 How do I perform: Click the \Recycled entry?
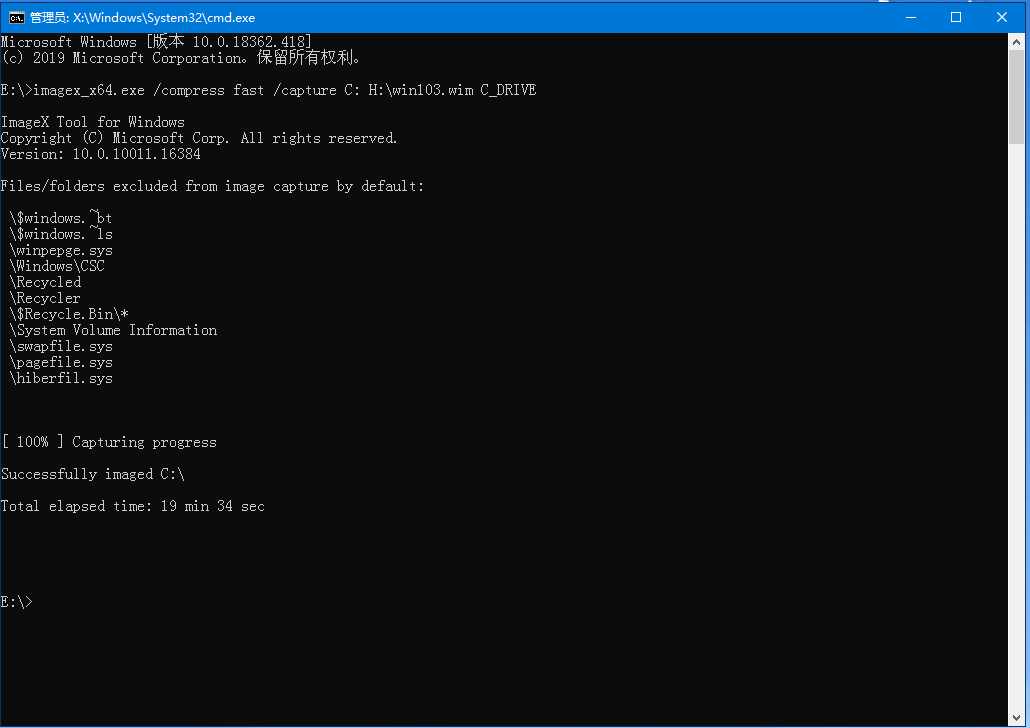click(x=45, y=283)
